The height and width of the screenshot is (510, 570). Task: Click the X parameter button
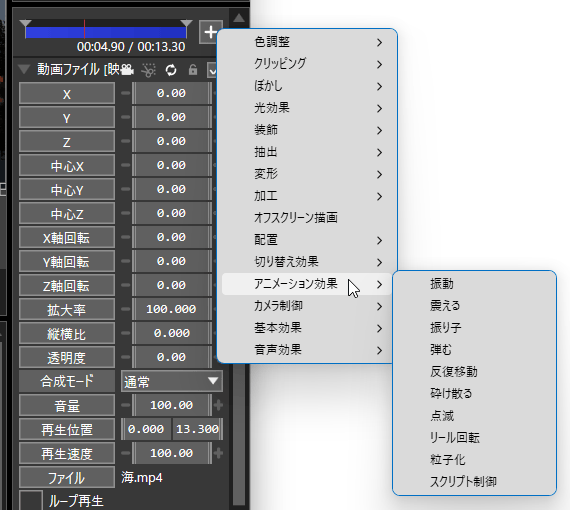(67, 93)
